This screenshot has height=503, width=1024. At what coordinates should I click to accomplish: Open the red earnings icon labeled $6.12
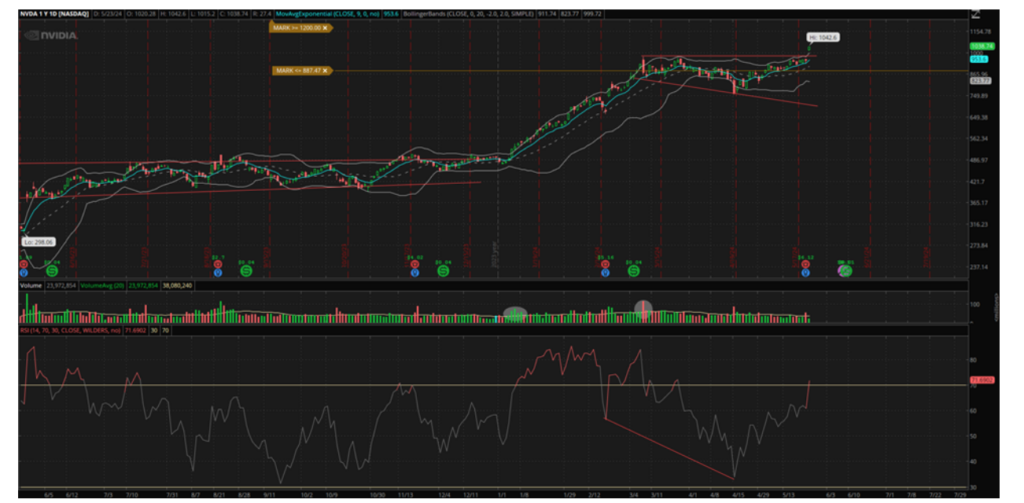point(805,264)
